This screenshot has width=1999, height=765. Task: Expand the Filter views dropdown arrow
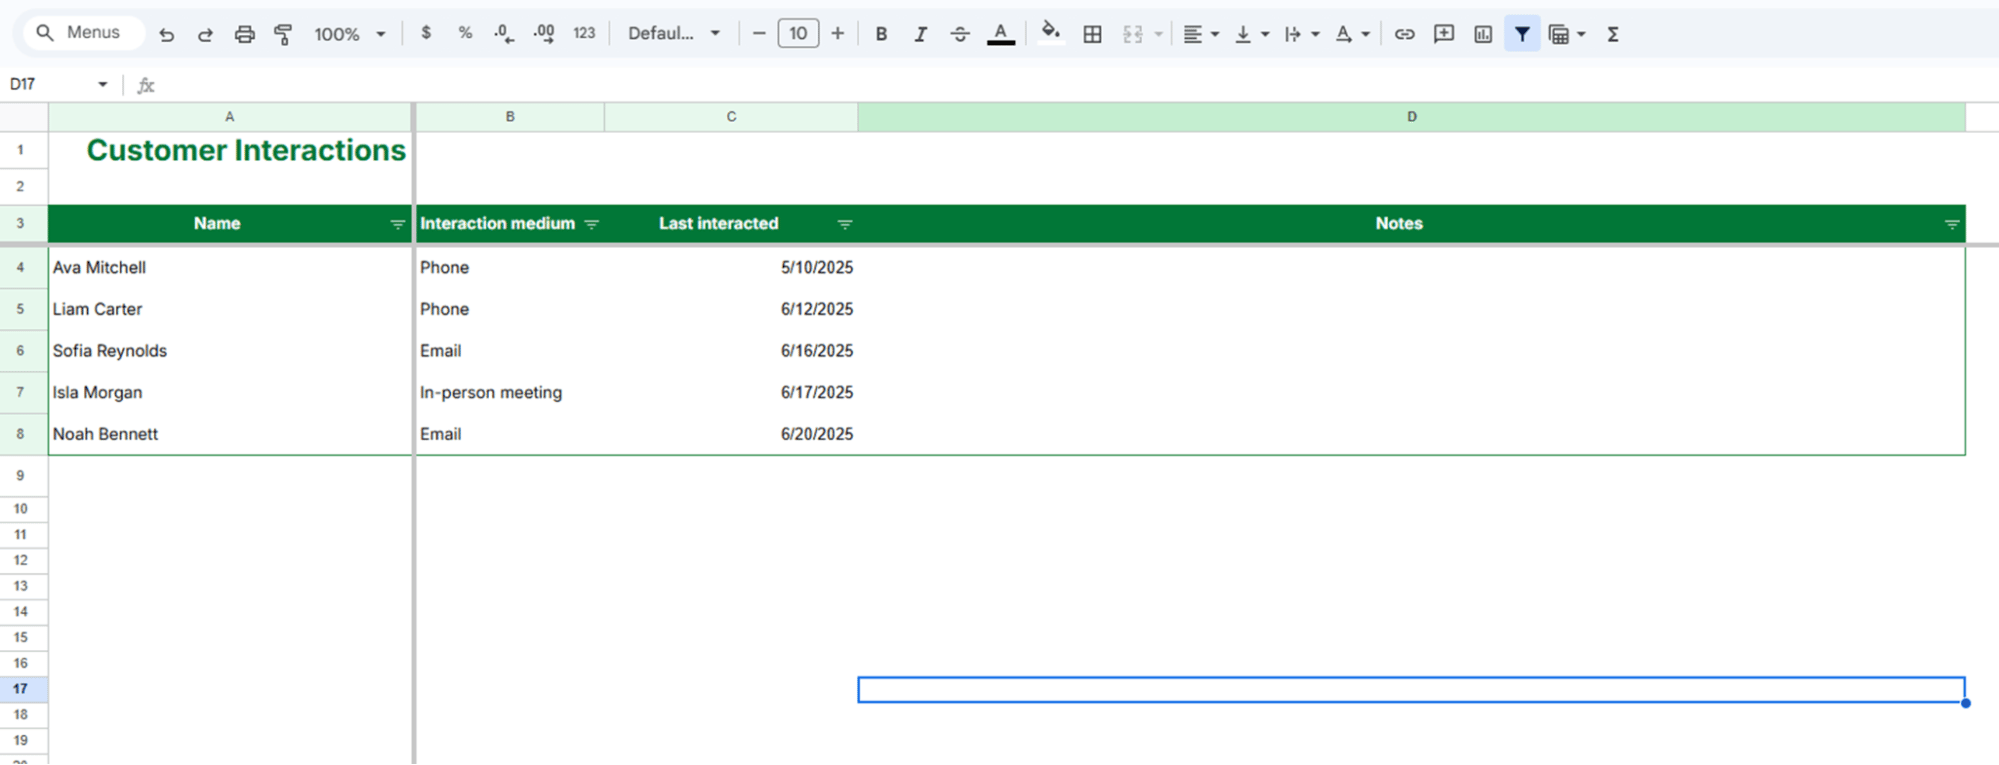click(x=1581, y=34)
